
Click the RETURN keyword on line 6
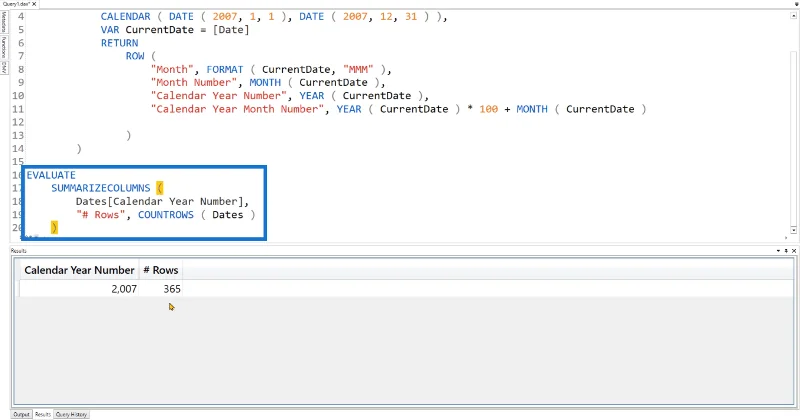tap(119, 43)
